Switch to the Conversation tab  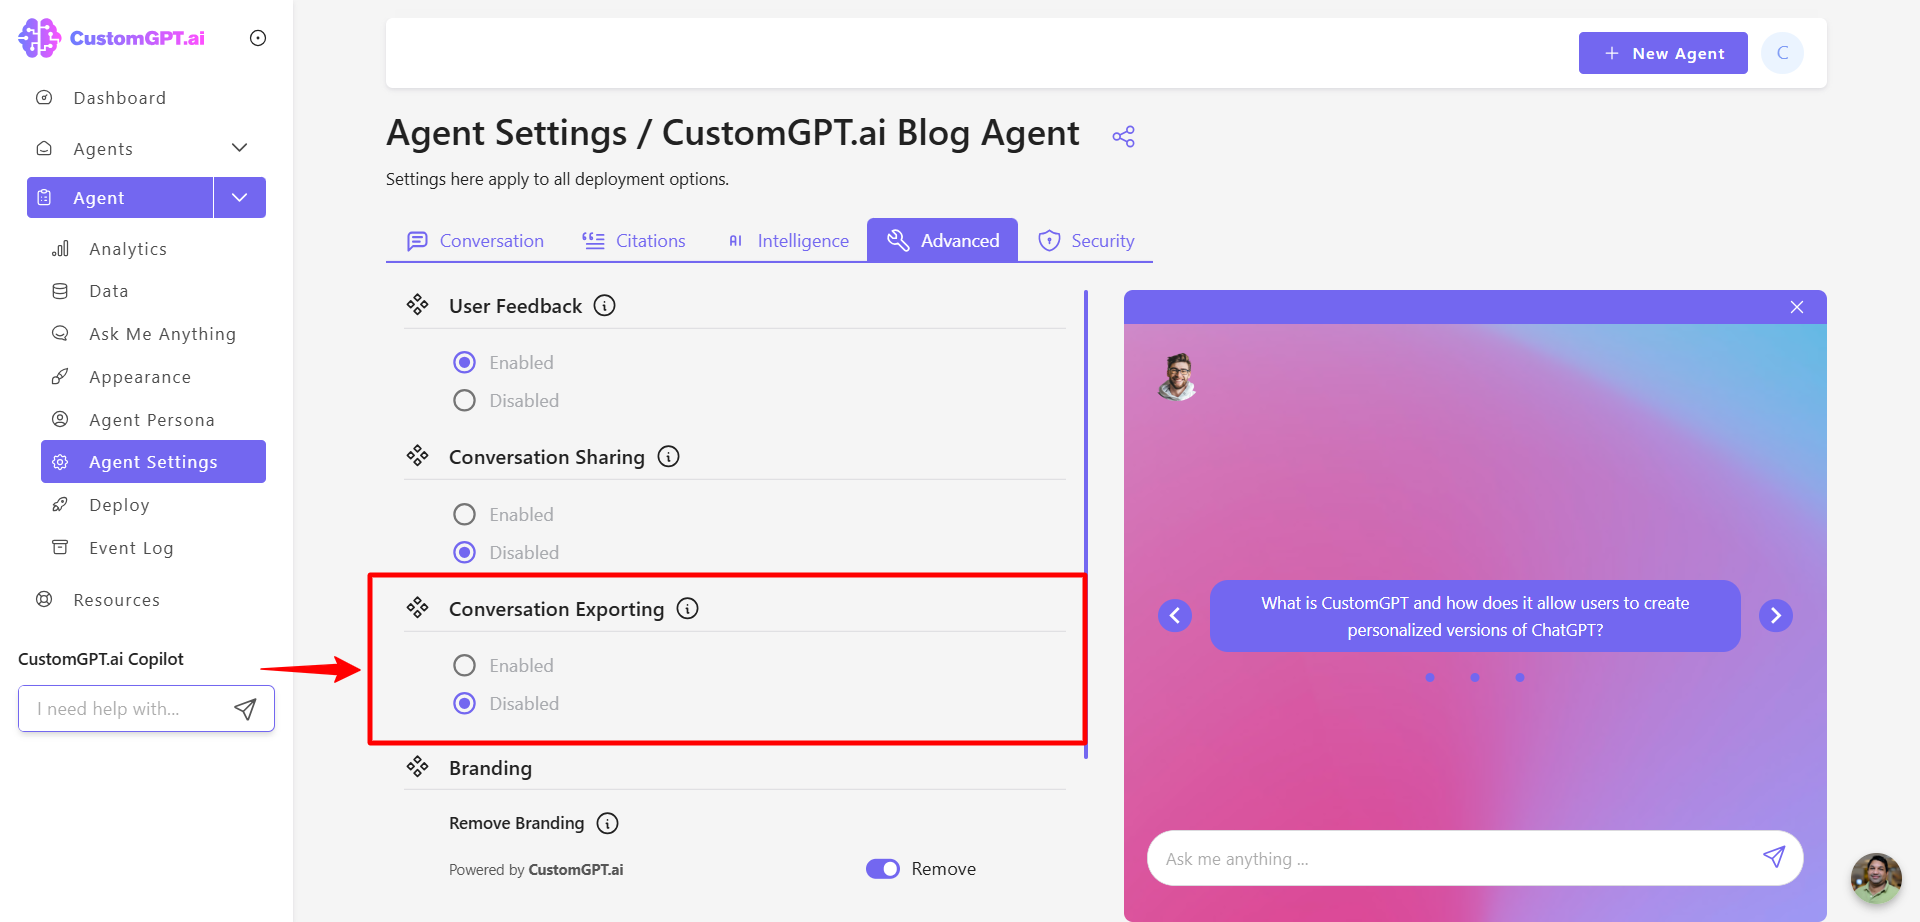(x=475, y=241)
